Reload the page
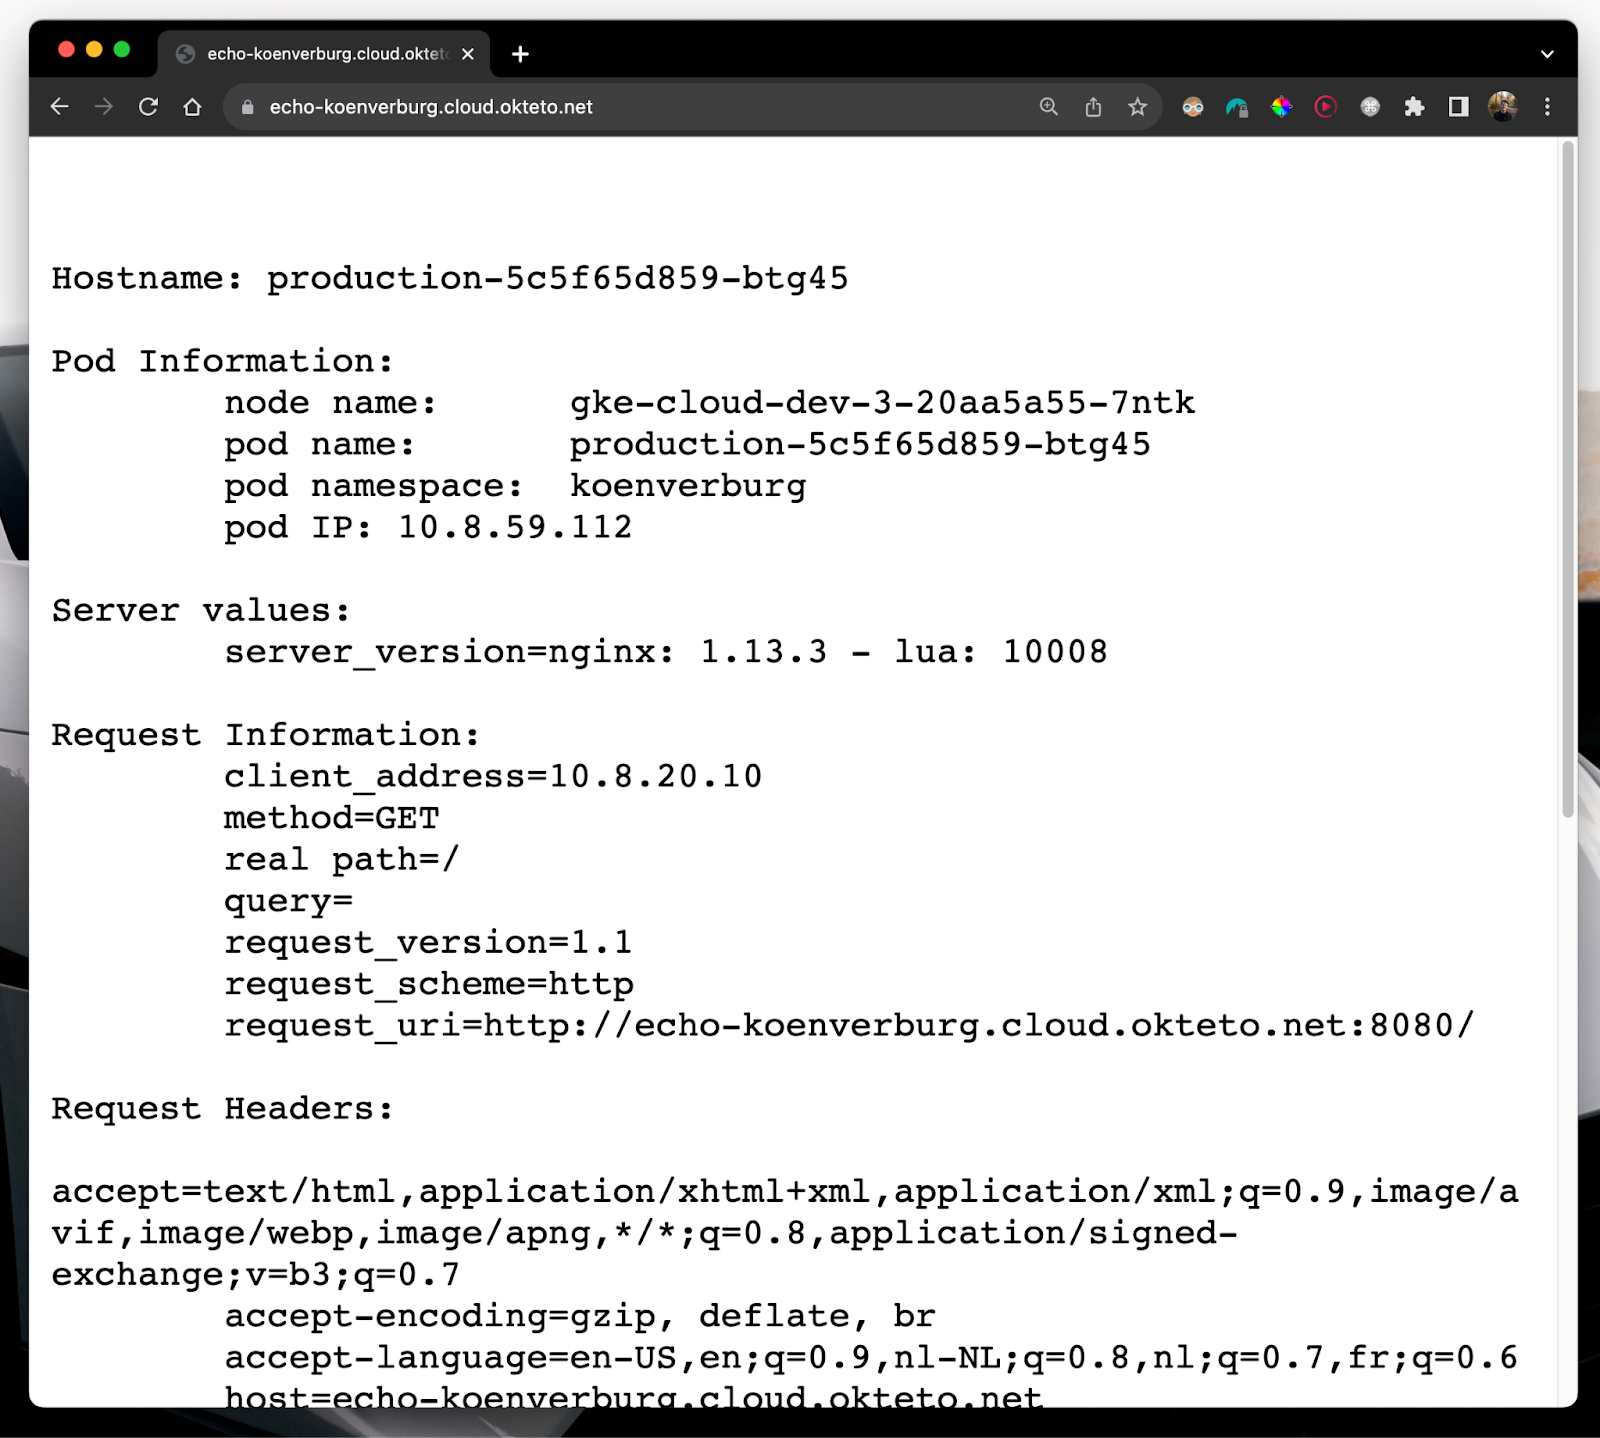 (149, 107)
